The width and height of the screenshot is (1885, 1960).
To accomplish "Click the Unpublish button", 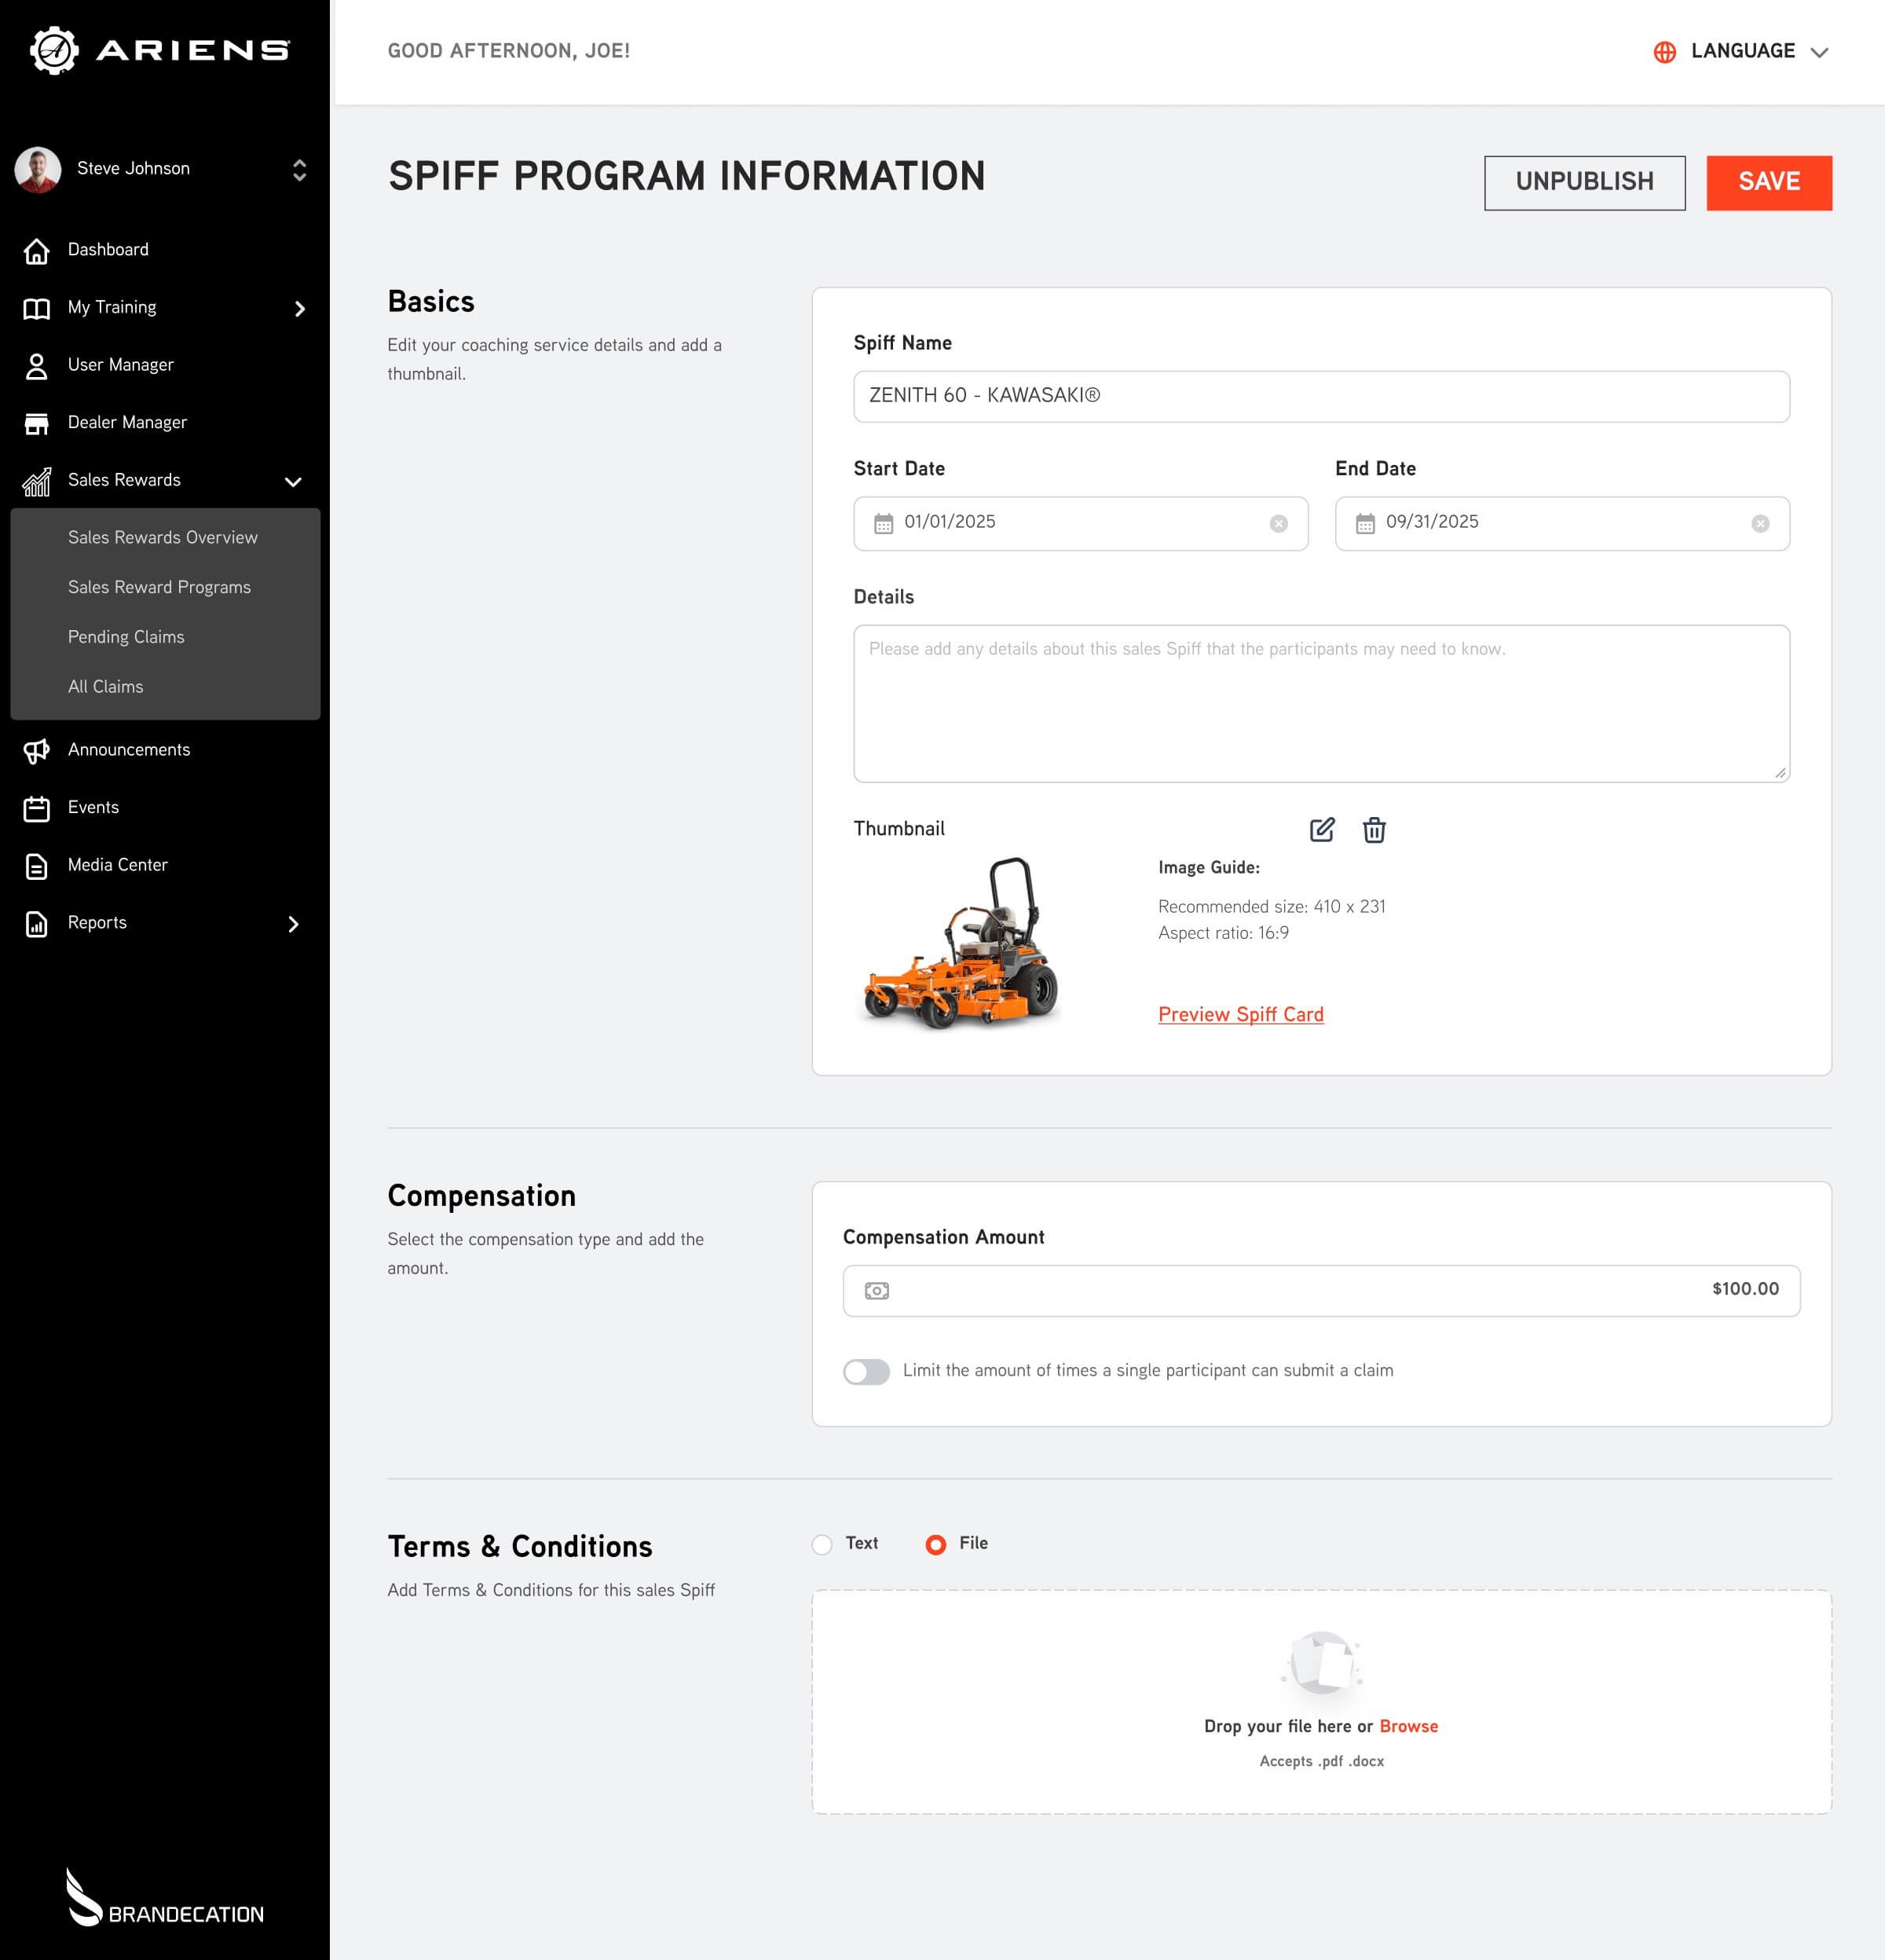I will pos(1584,183).
